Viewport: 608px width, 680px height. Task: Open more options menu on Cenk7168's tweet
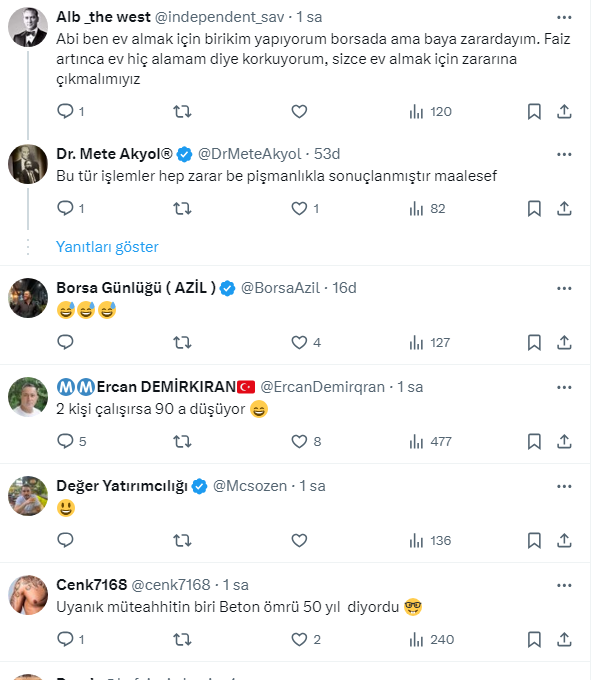[564, 584]
